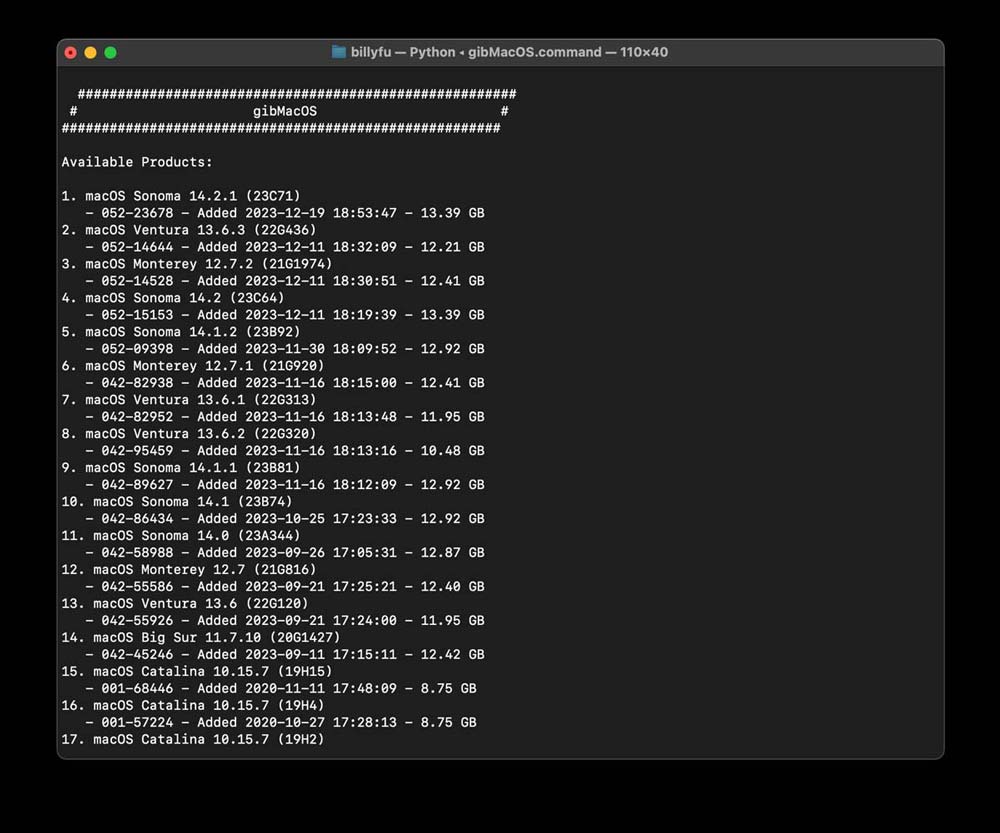Screen dimensions: 1000x833
Task: Click the '052-09398' product detail line
Action: tap(284, 349)
